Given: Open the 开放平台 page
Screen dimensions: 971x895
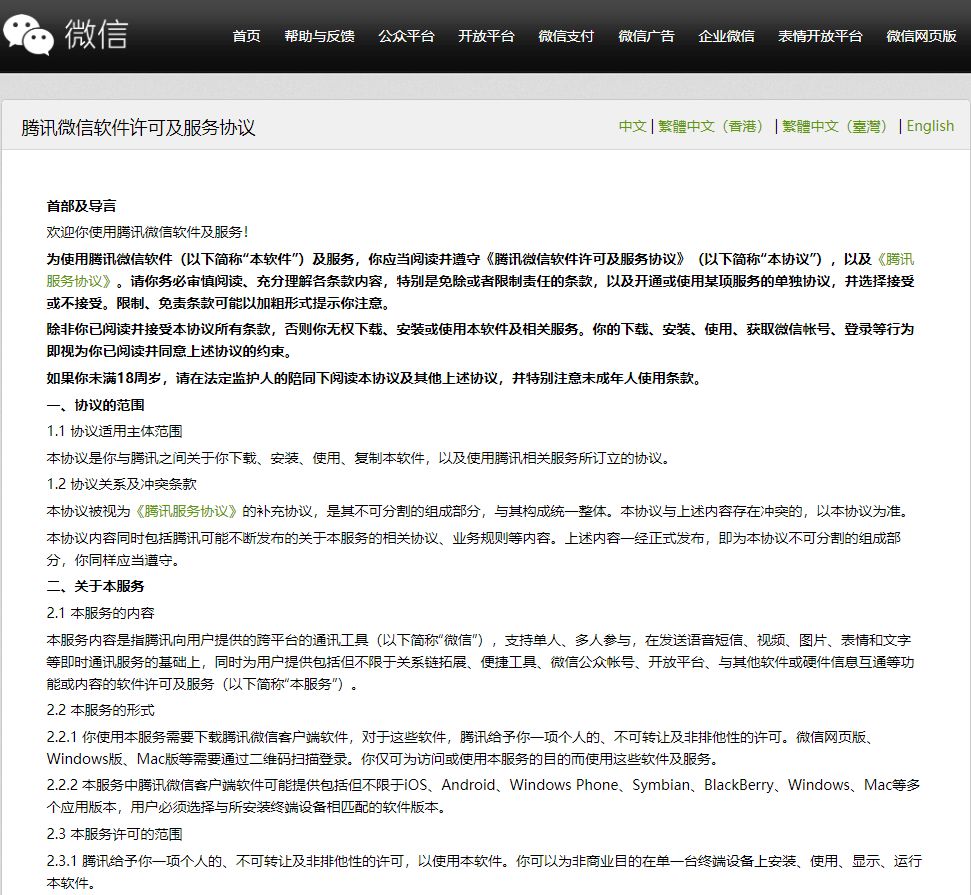Looking at the screenshot, I should 486,36.
